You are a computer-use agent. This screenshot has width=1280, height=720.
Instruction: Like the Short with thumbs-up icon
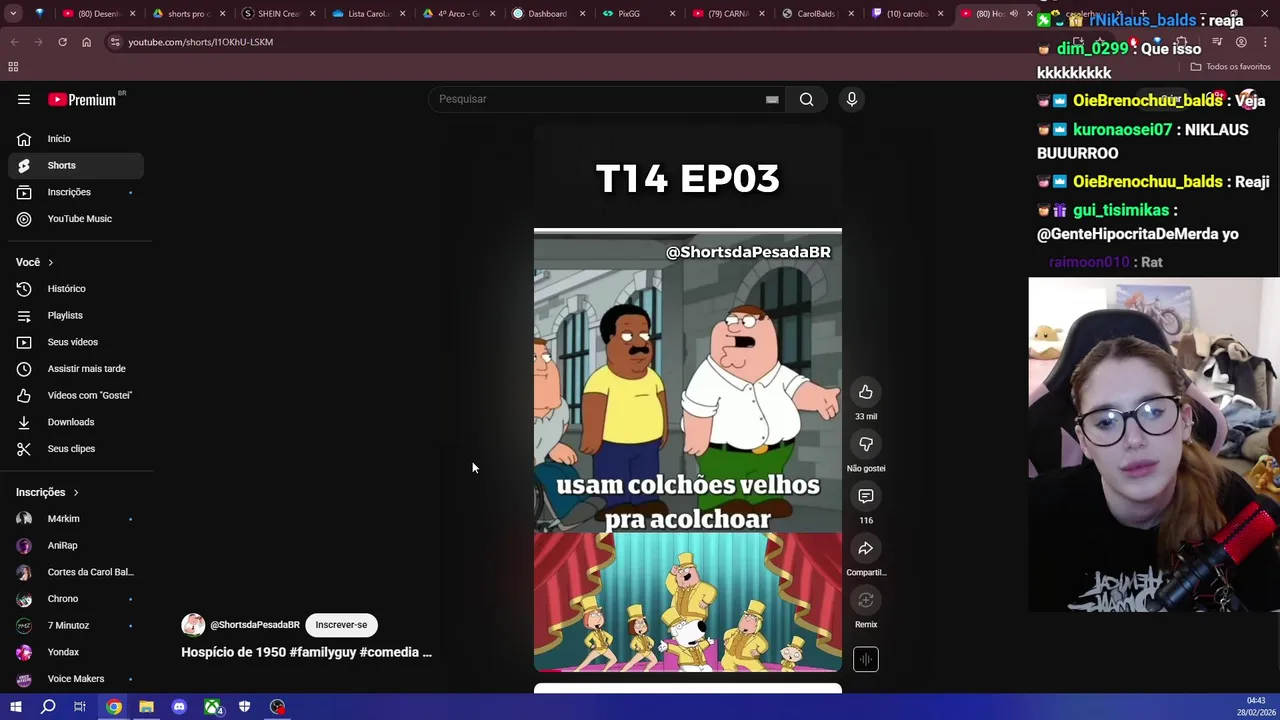(866, 392)
